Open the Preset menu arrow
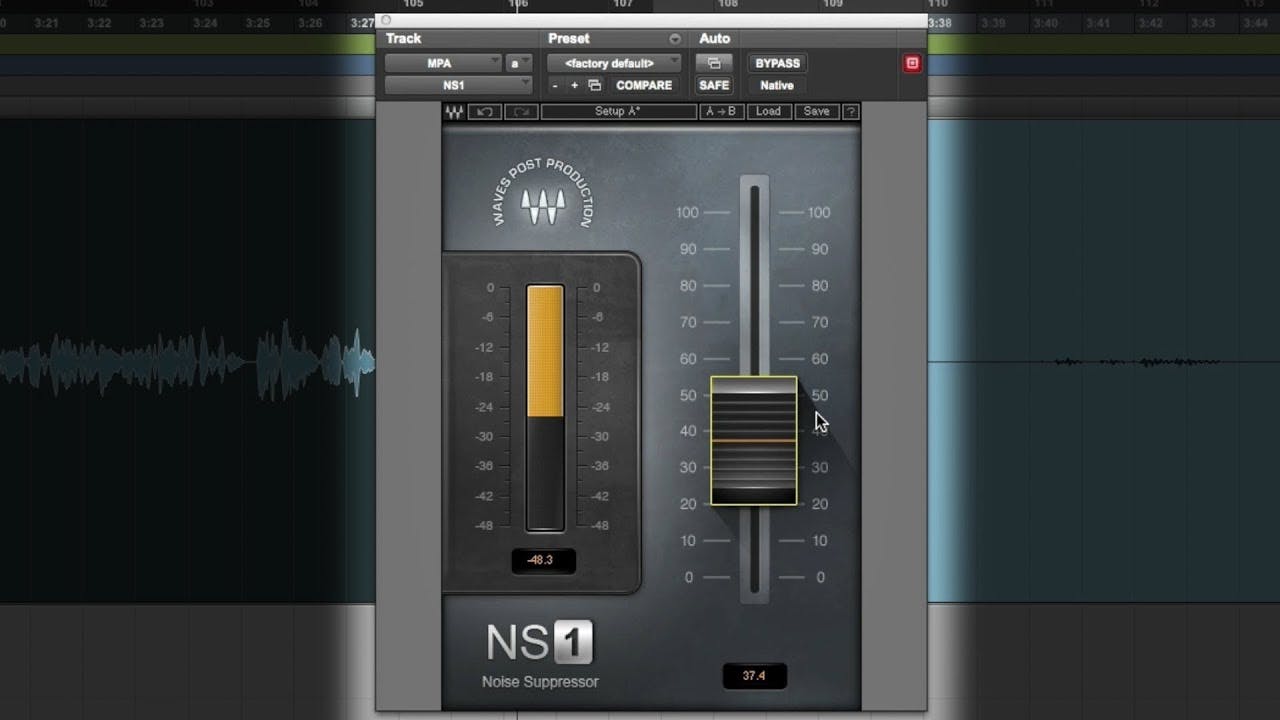The image size is (1280, 720). click(675, 39)
